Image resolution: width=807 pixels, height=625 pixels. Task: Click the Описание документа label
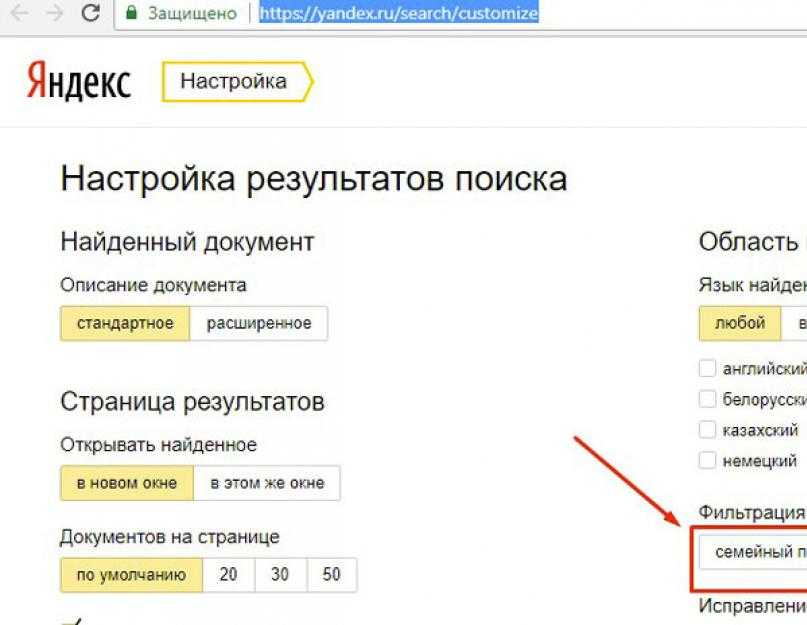click(153, 285)
